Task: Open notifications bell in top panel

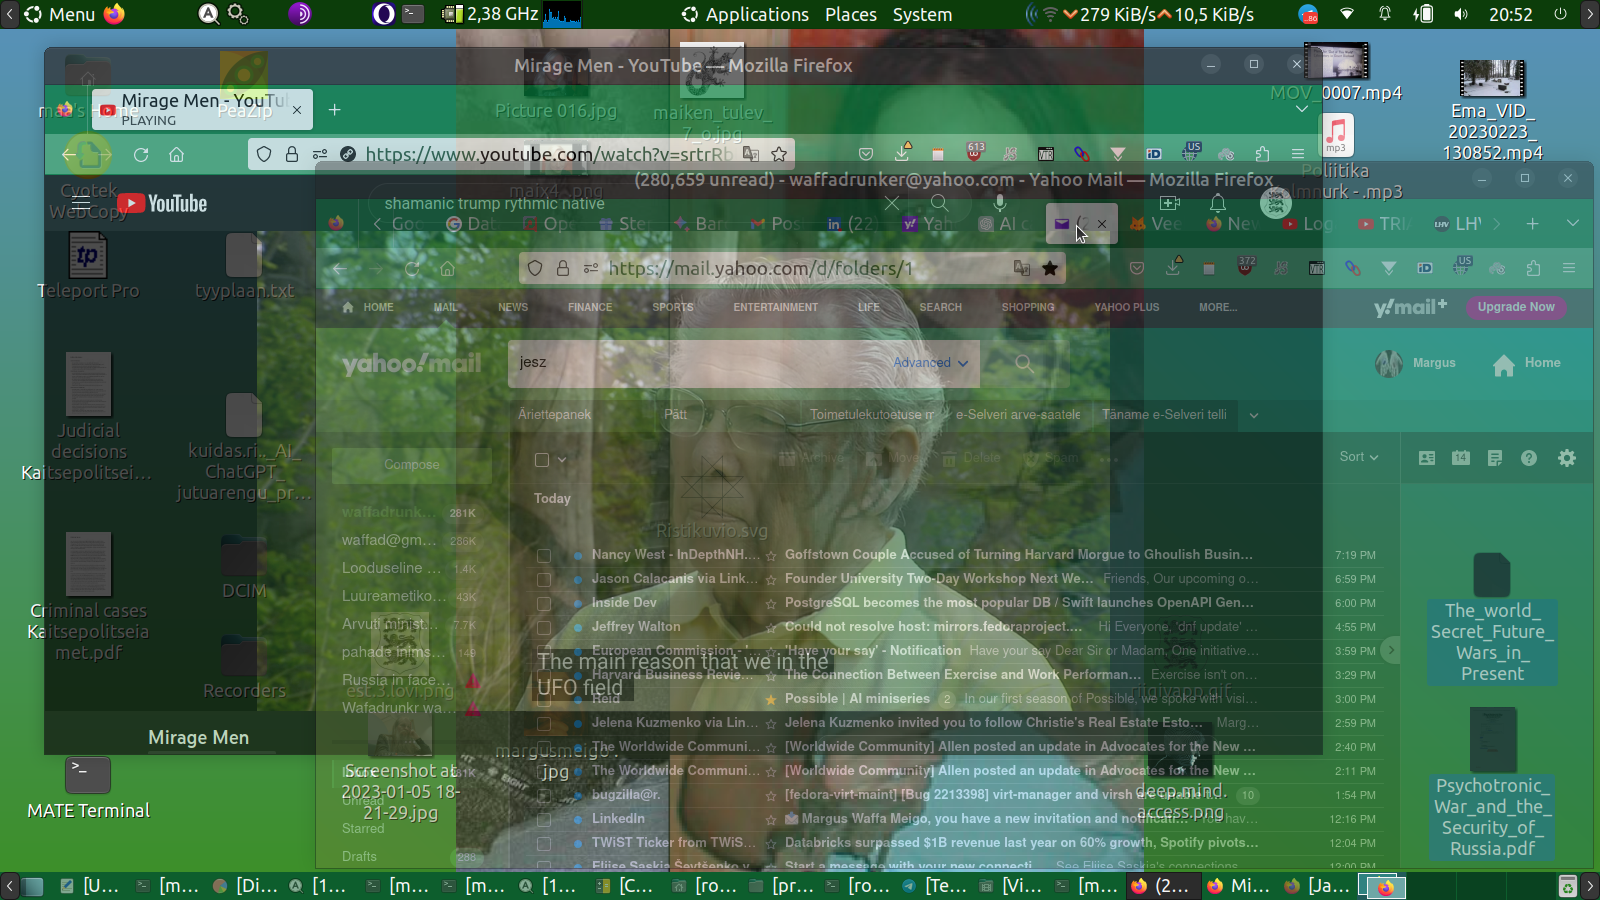Action: pyautogui.click(x=1385, y=14)
